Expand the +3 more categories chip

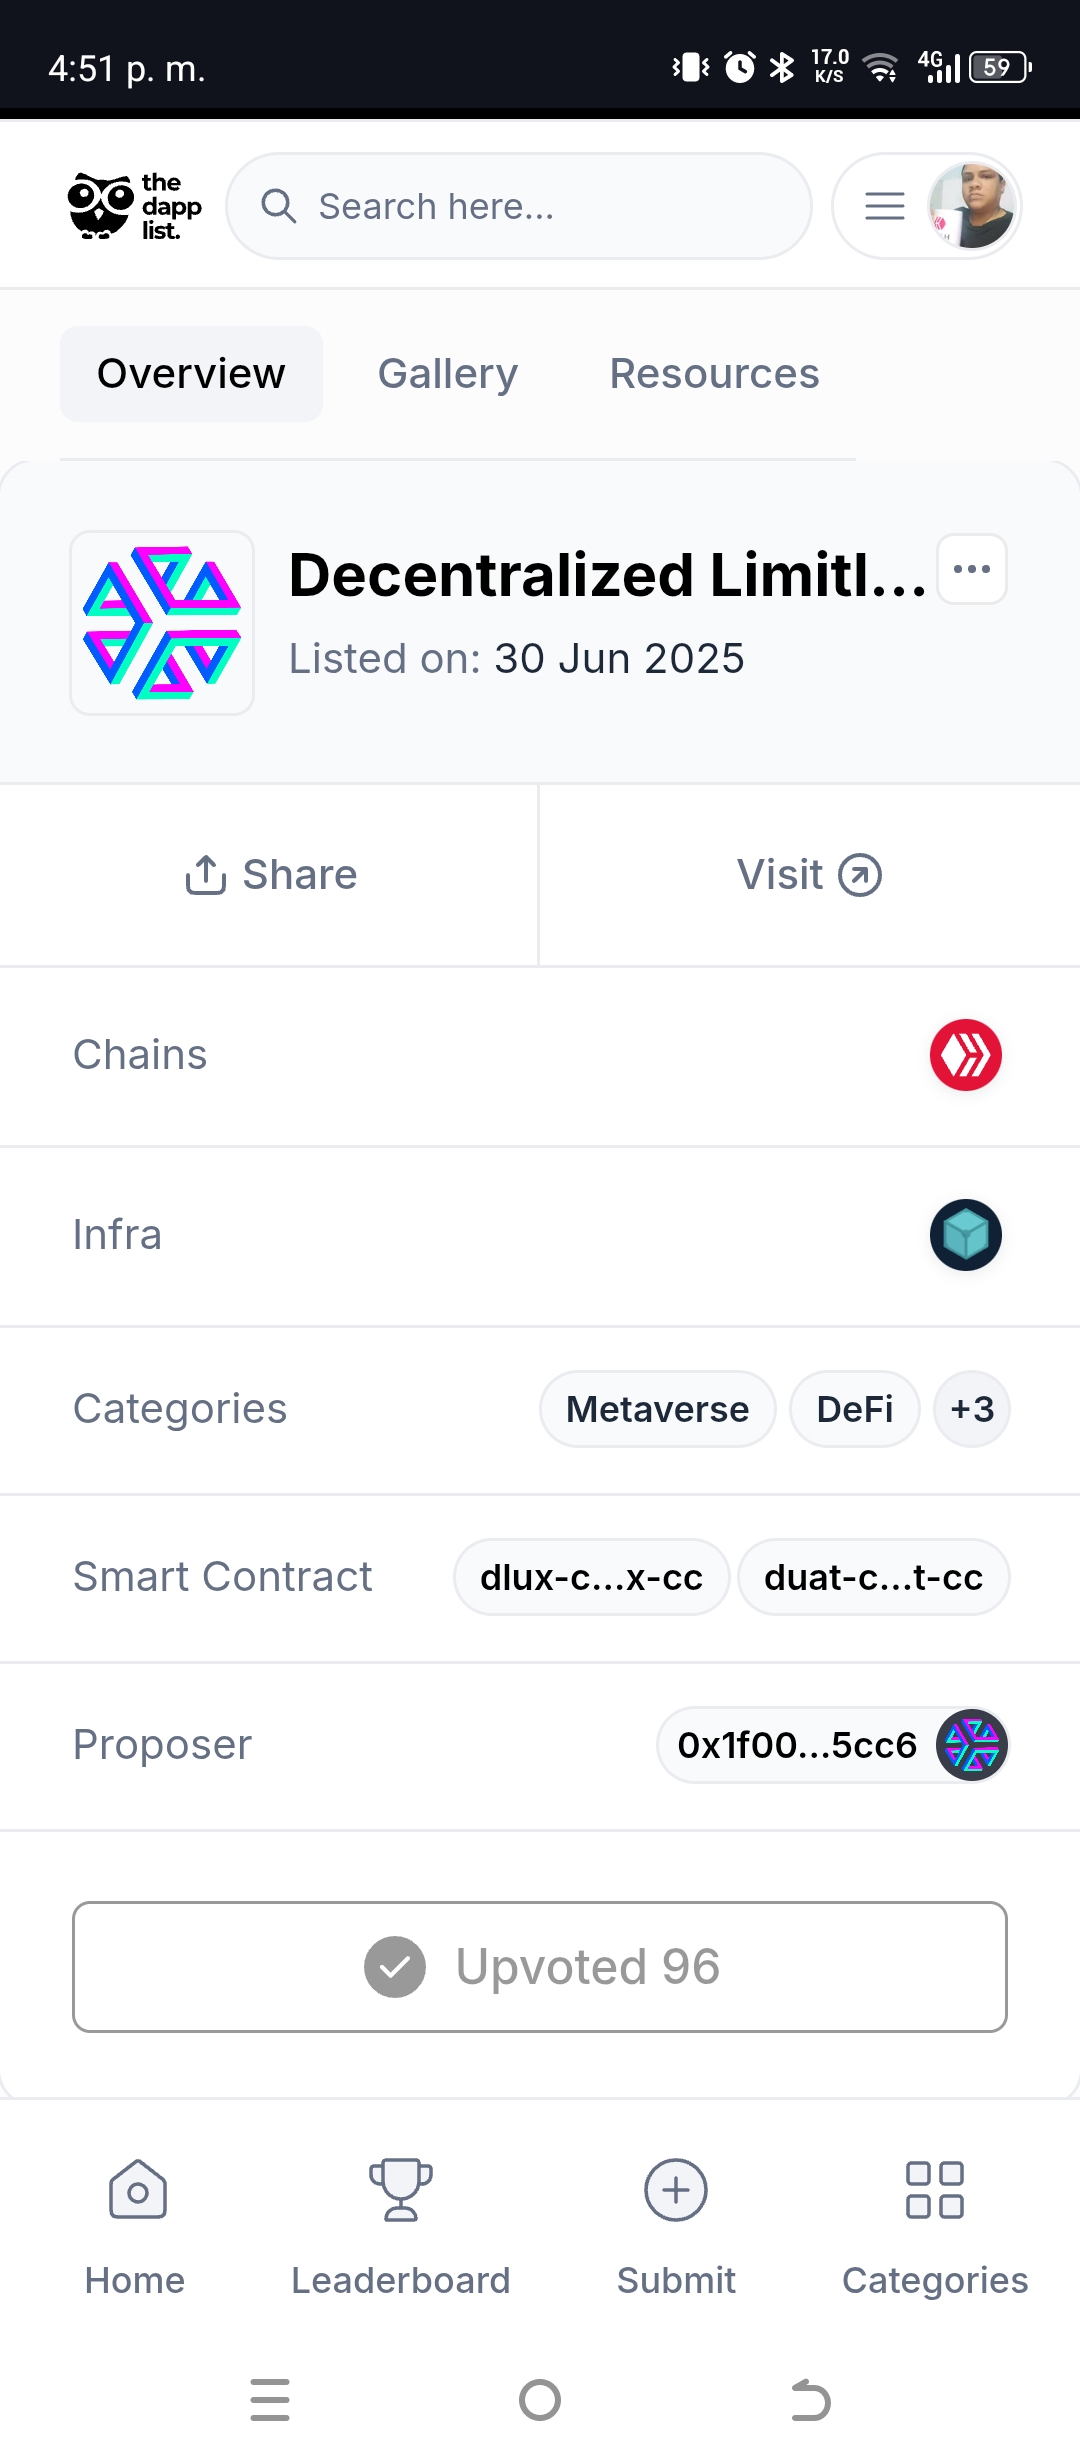click(972, 1409)
